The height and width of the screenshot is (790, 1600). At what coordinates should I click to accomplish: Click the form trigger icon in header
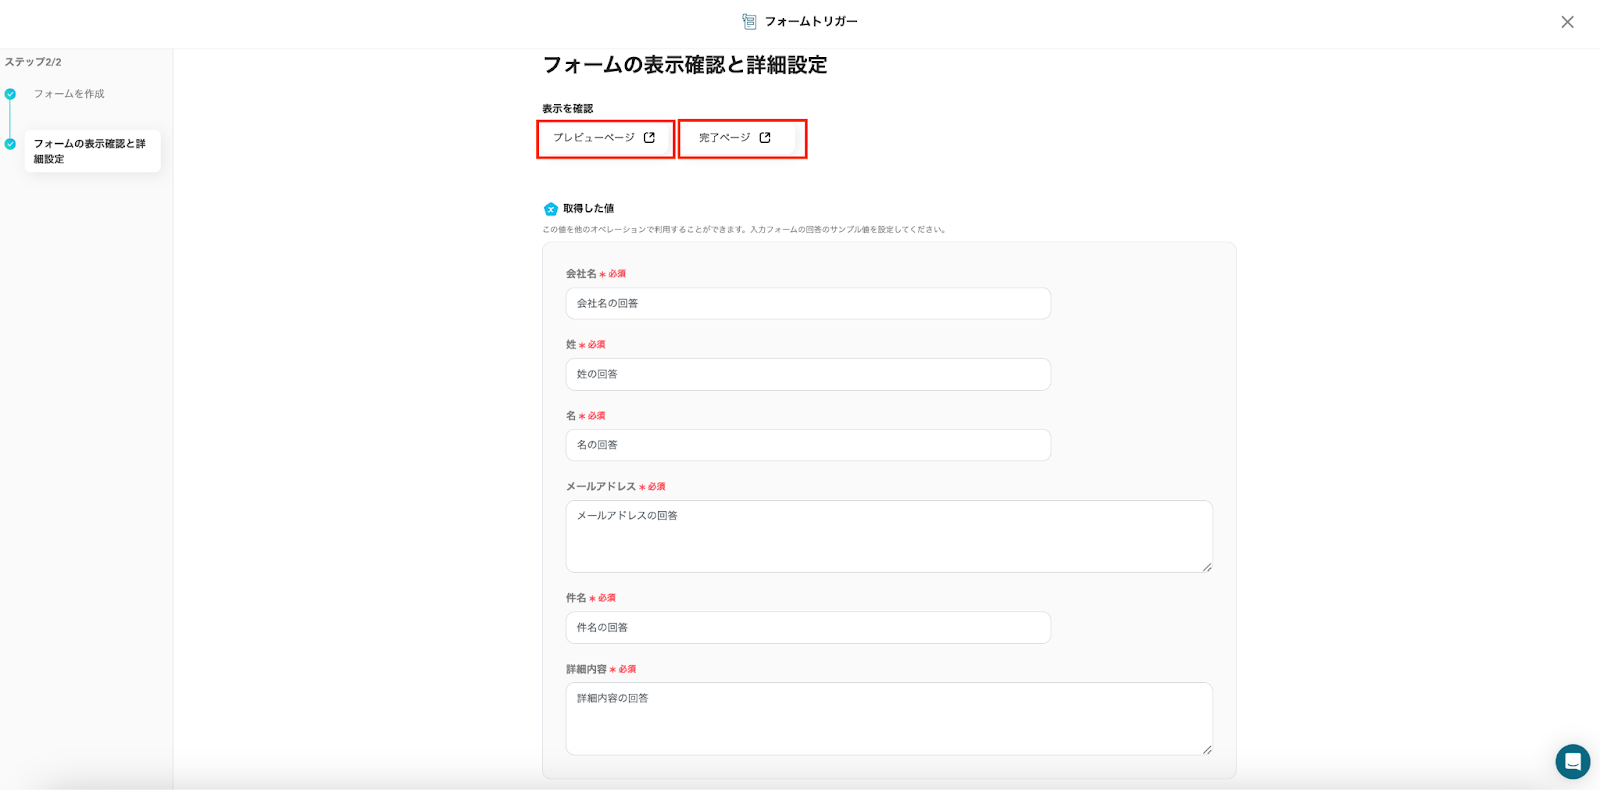tap(749, 21)
